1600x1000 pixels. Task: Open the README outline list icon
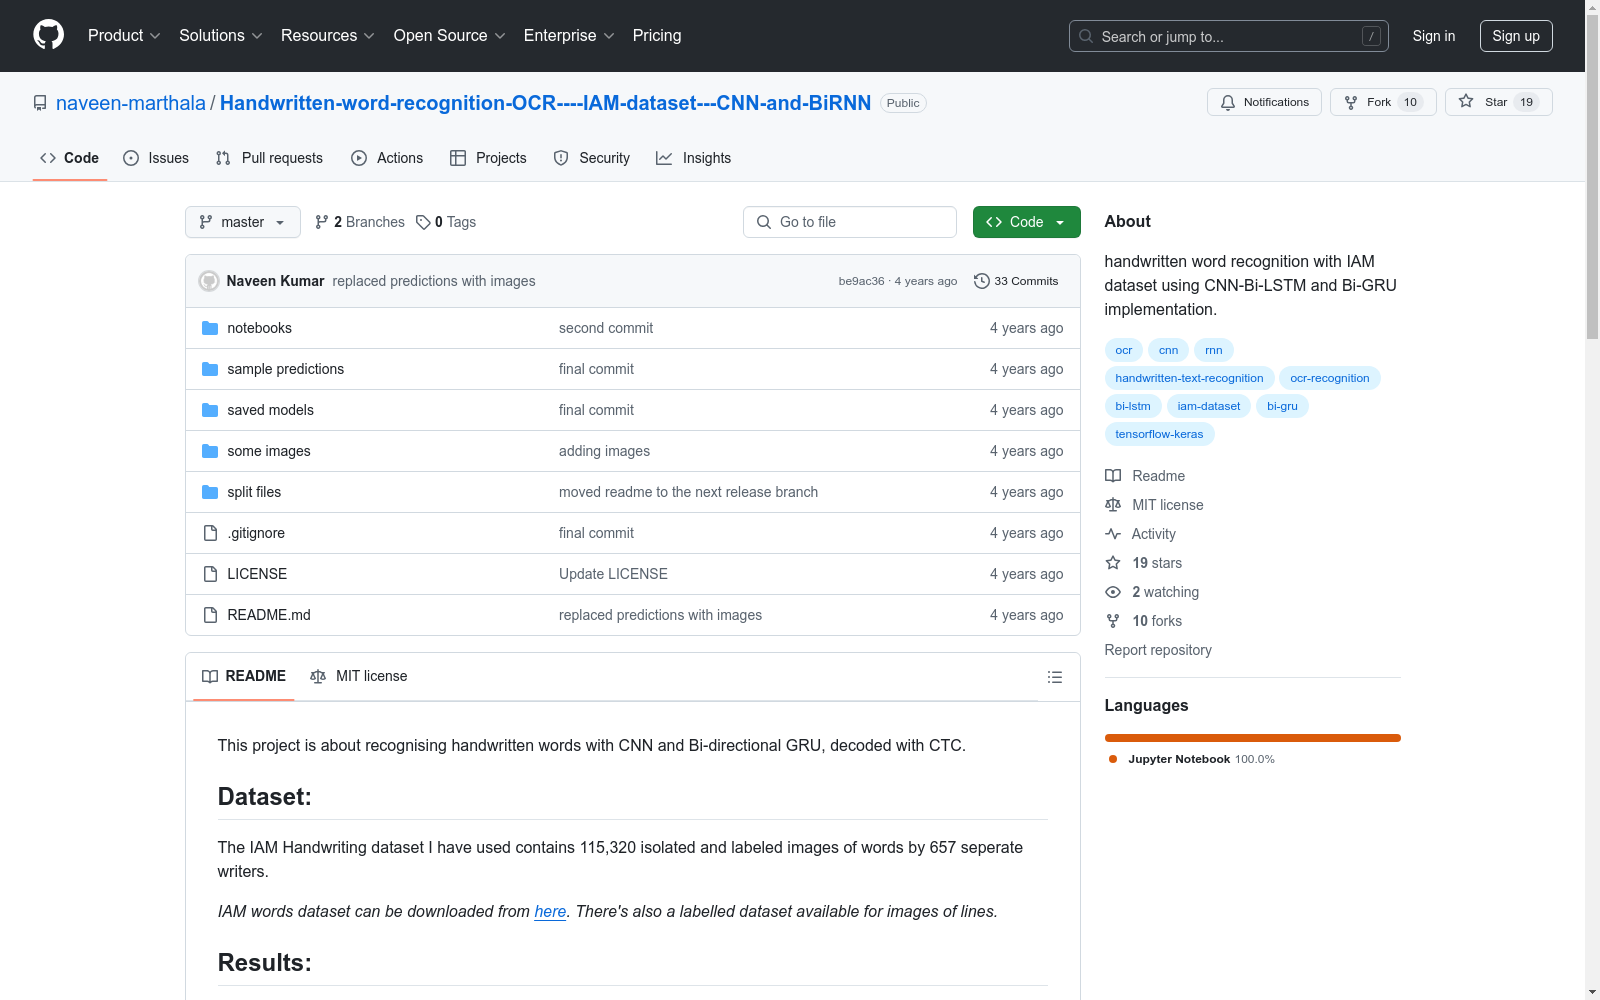[1054, 677]
